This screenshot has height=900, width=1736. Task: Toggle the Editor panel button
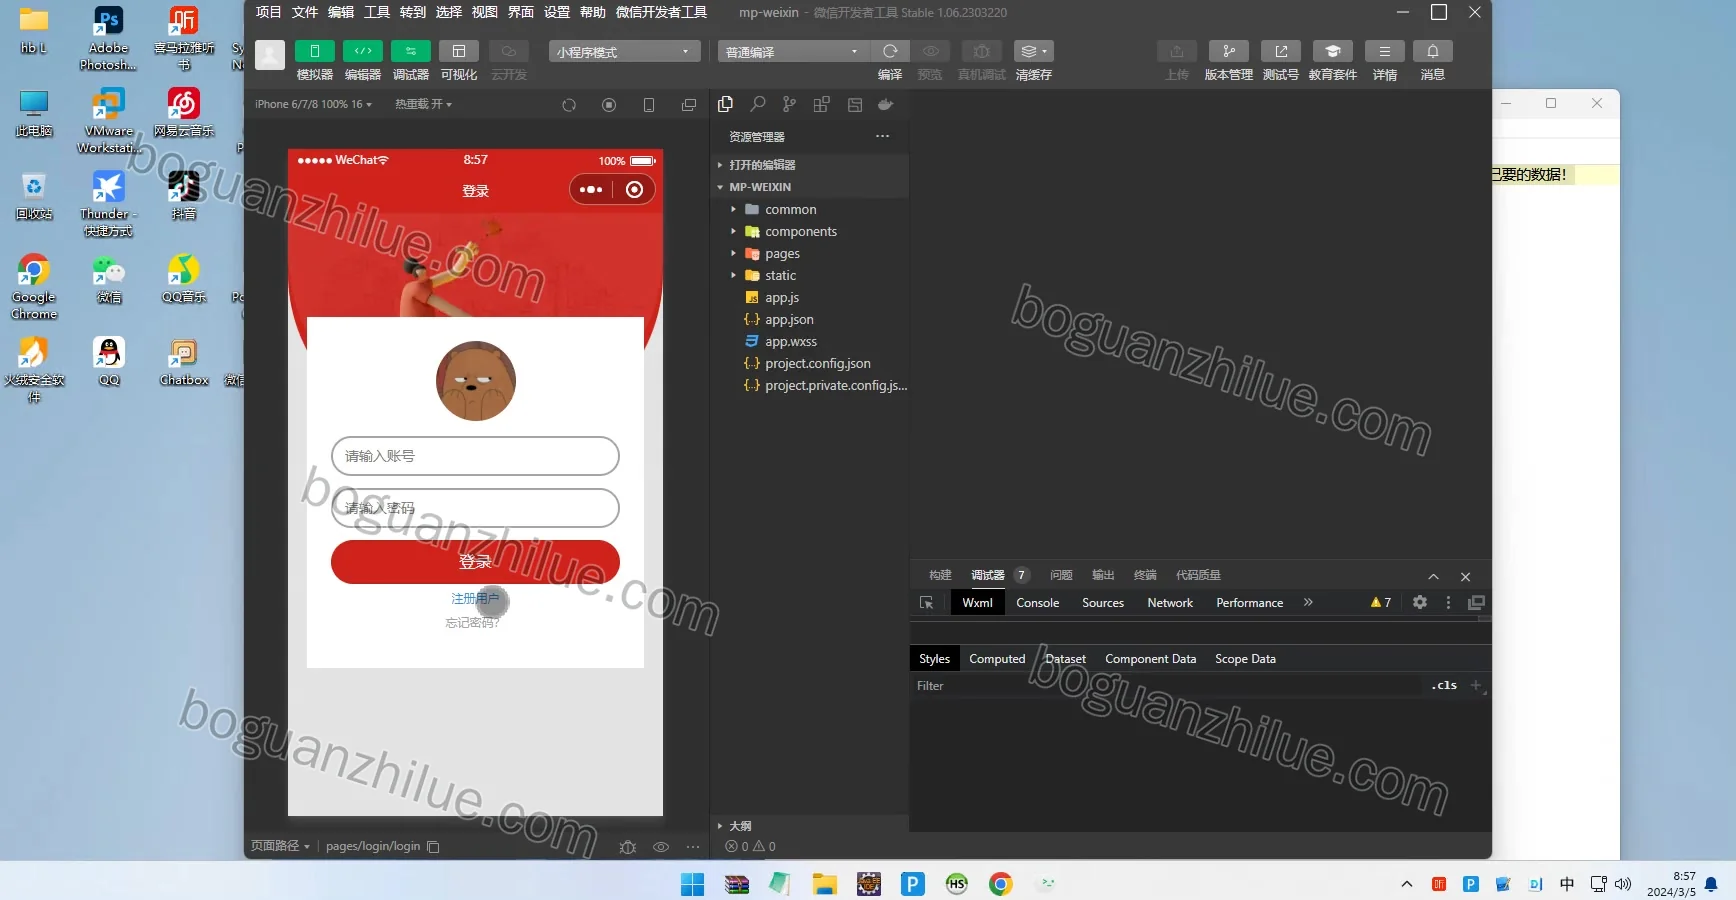(362, 51)
